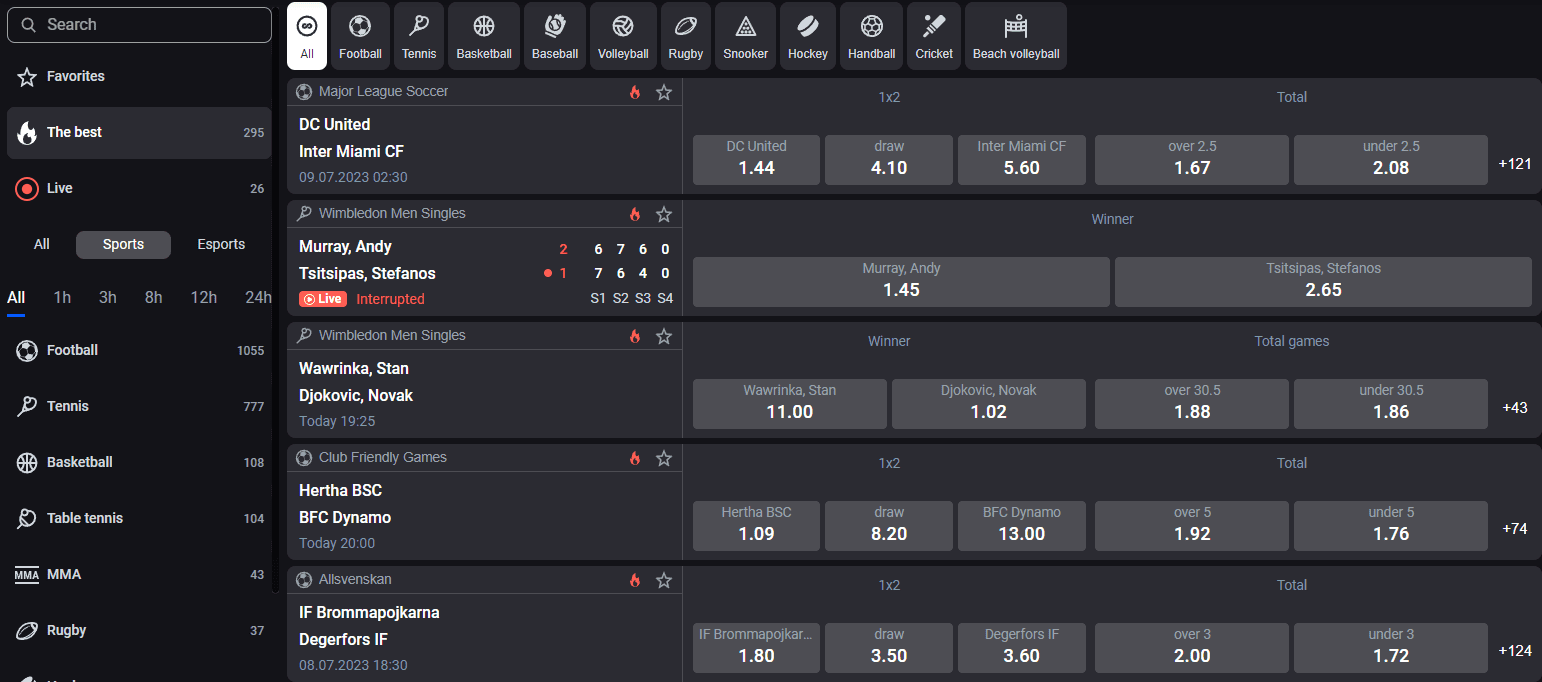Click the MMA icon in the sidebar
The image size is (1542, 682).
click(26, 574)
